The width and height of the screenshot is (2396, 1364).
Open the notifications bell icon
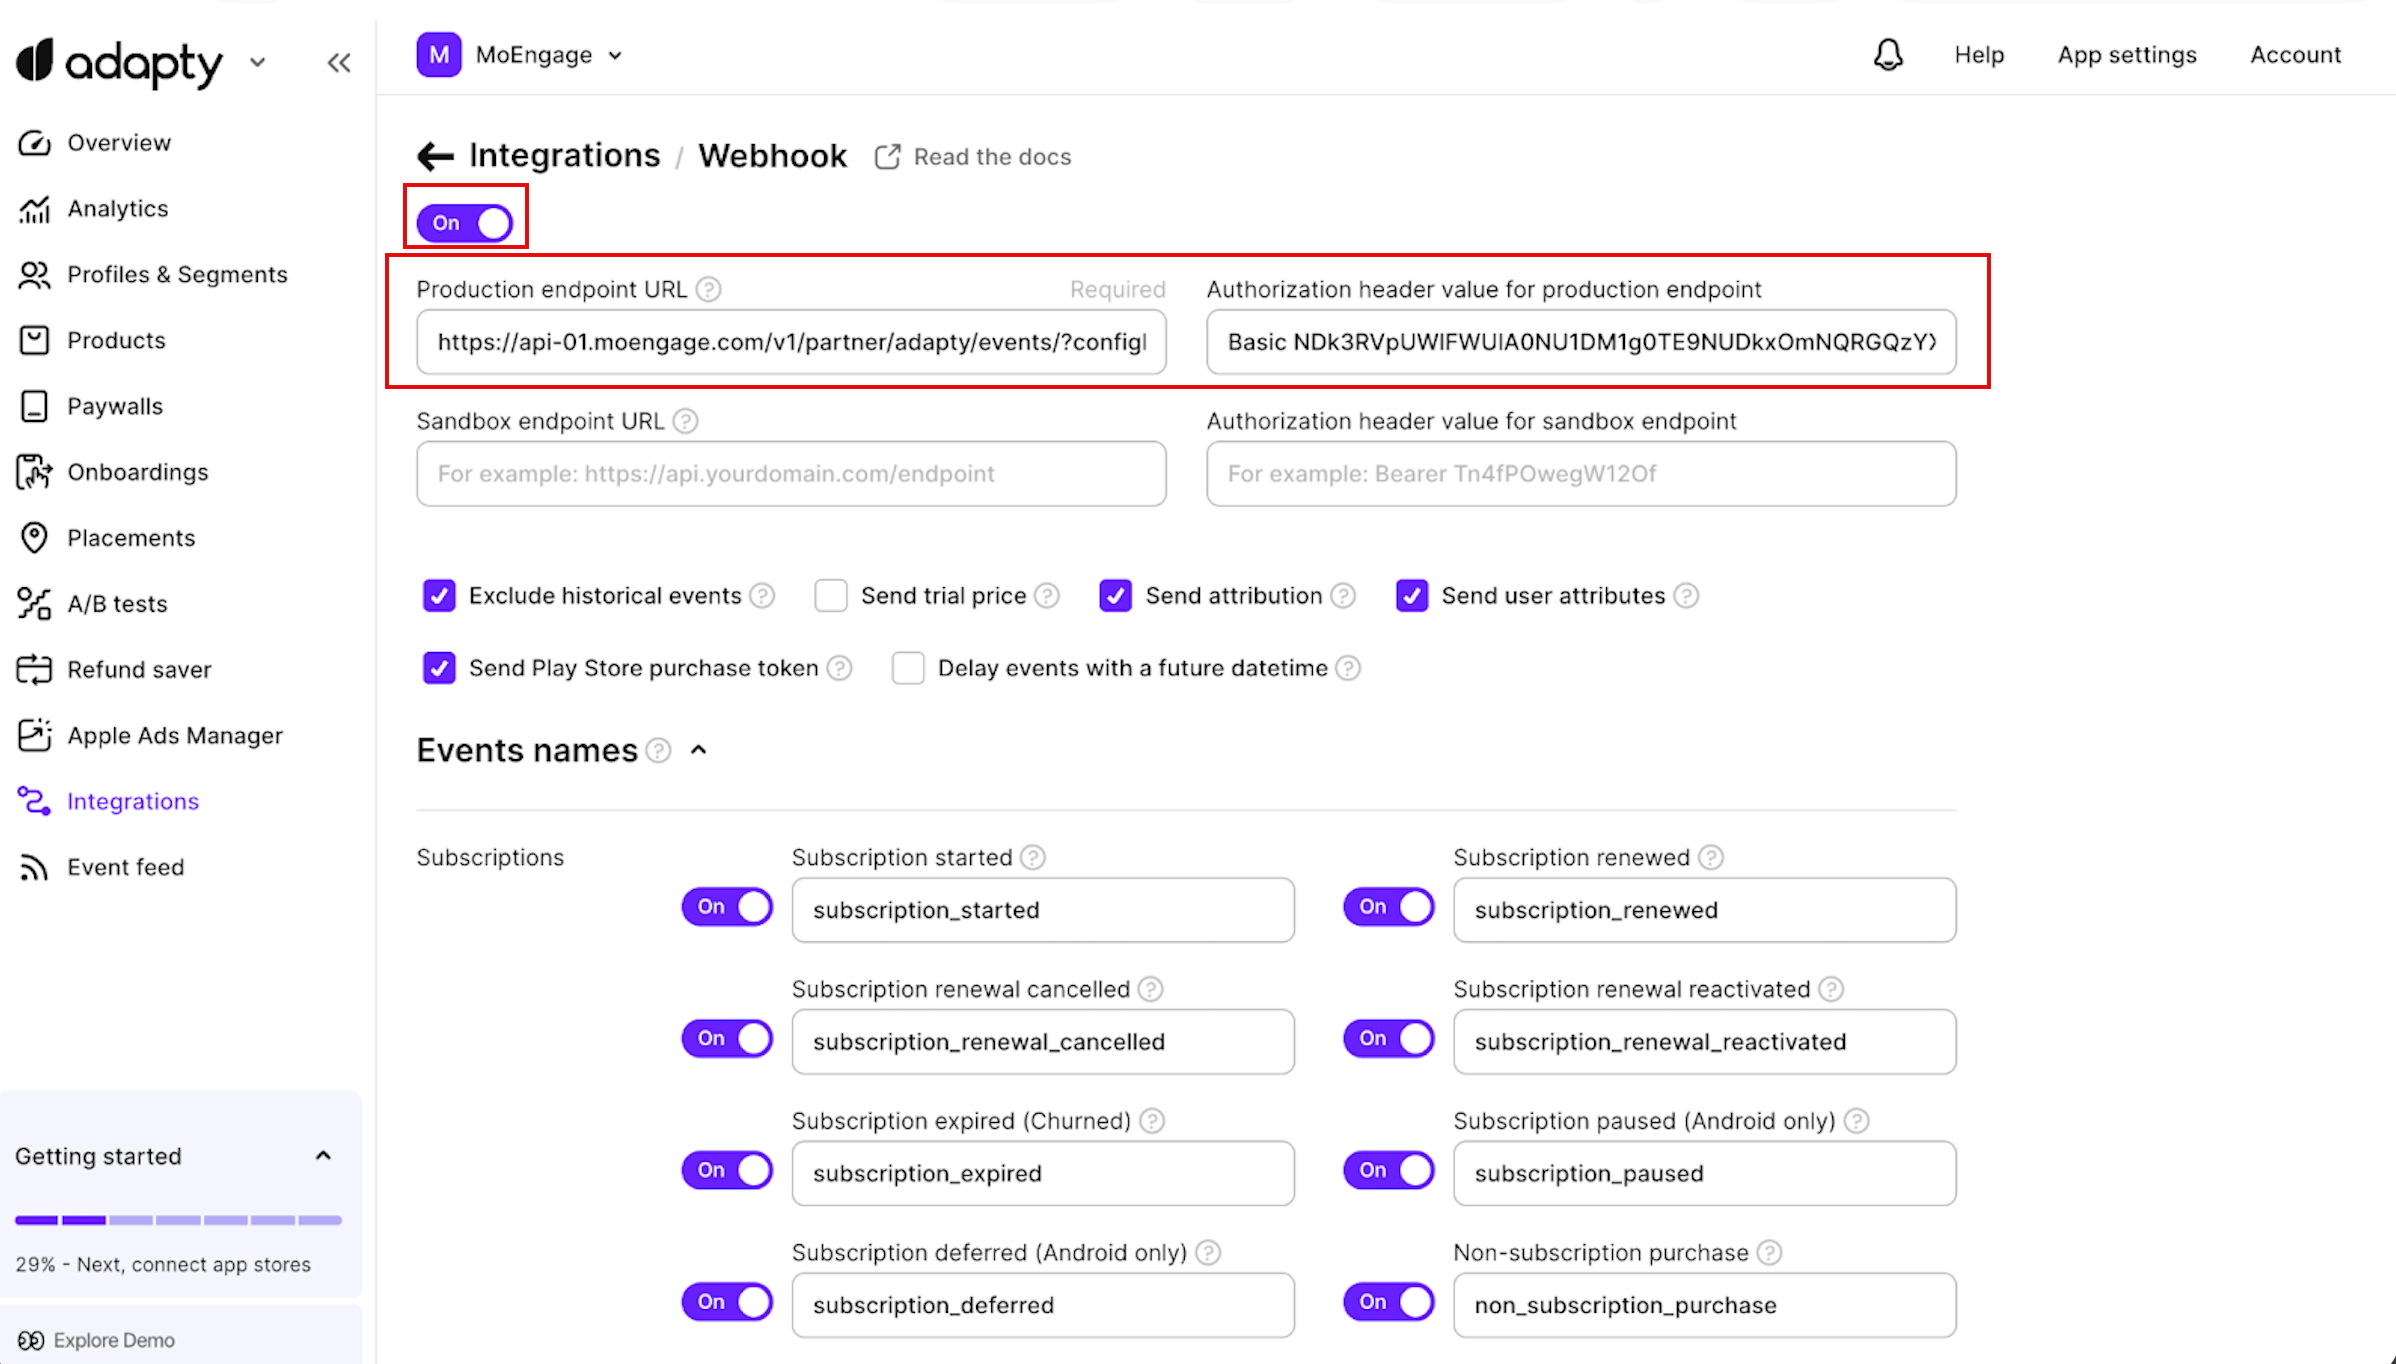click(1887, 55)
